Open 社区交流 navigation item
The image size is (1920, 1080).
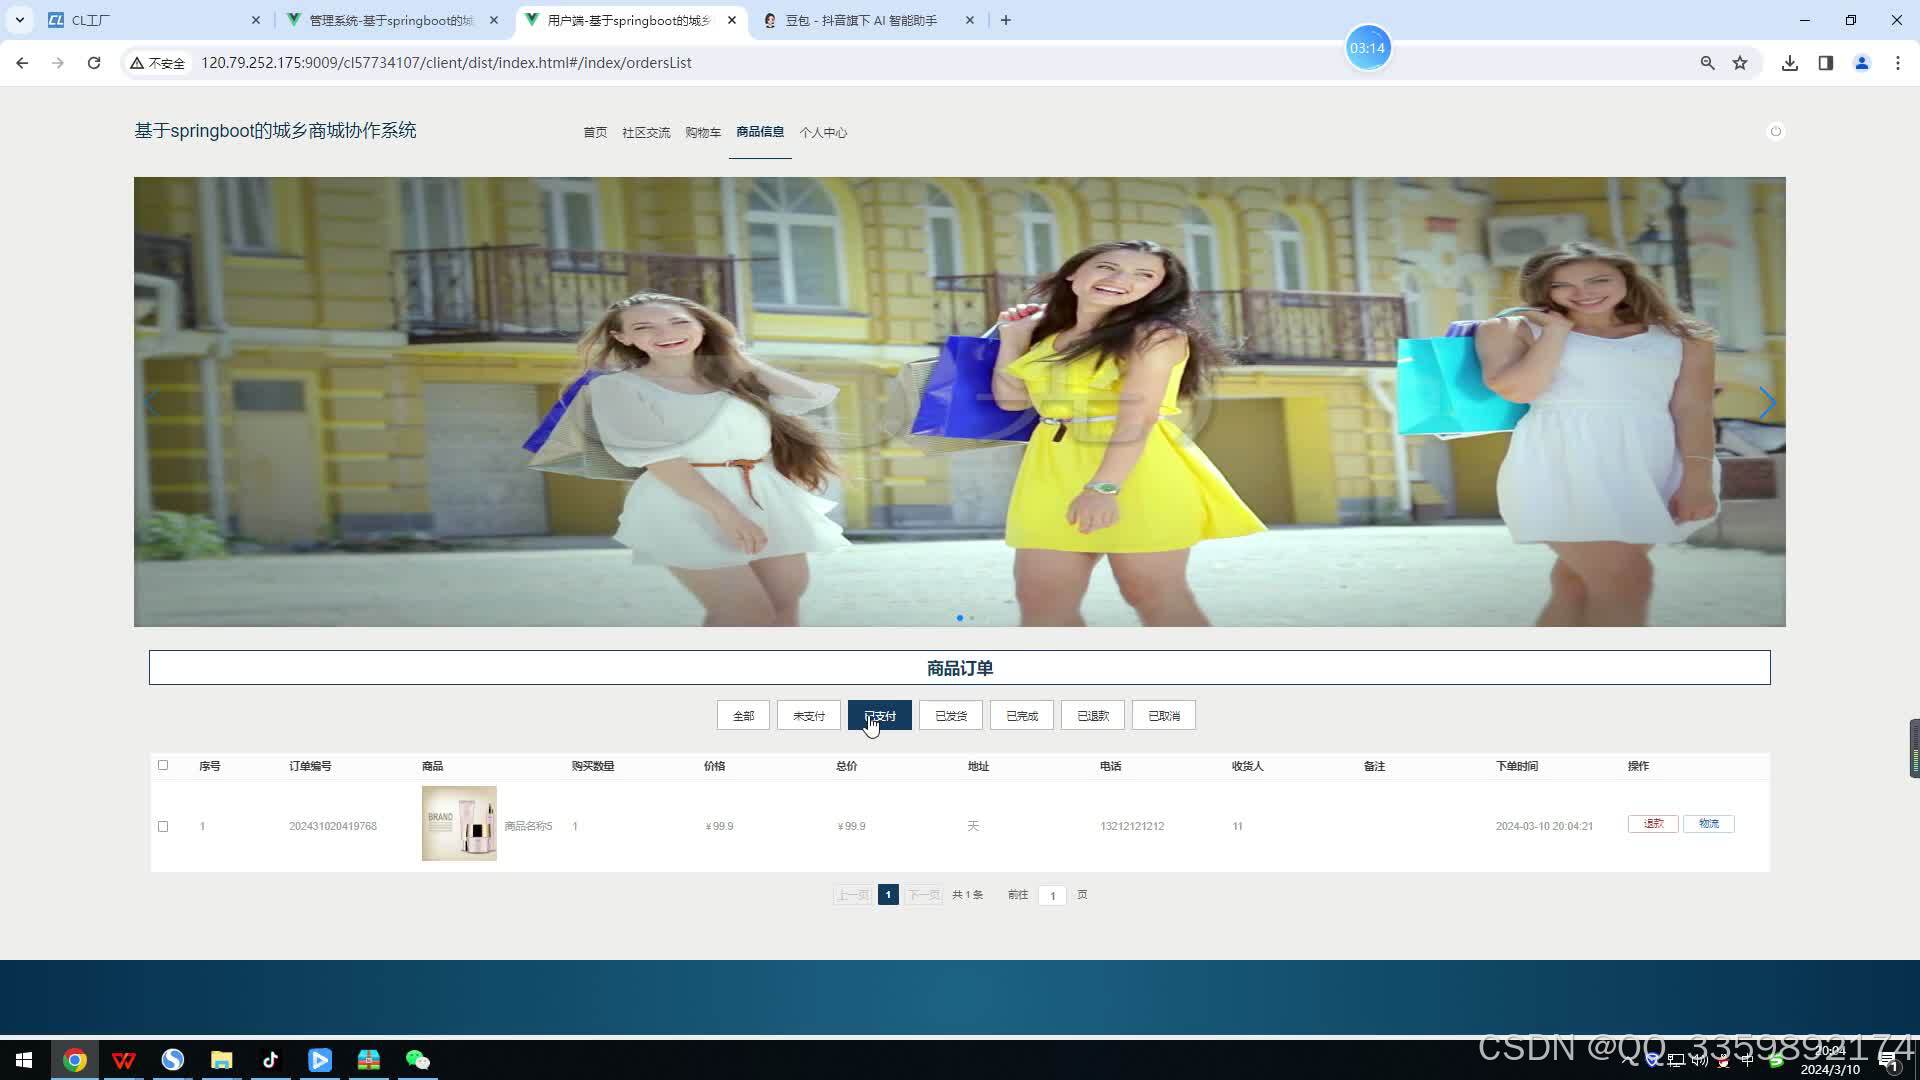coord(646,132)
